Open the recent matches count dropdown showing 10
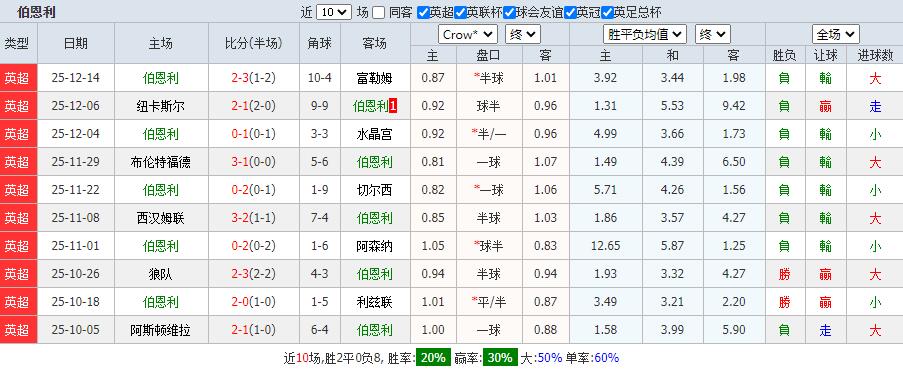Image resolution: width=903 pixels, height=369 pixels. (333, 12)
